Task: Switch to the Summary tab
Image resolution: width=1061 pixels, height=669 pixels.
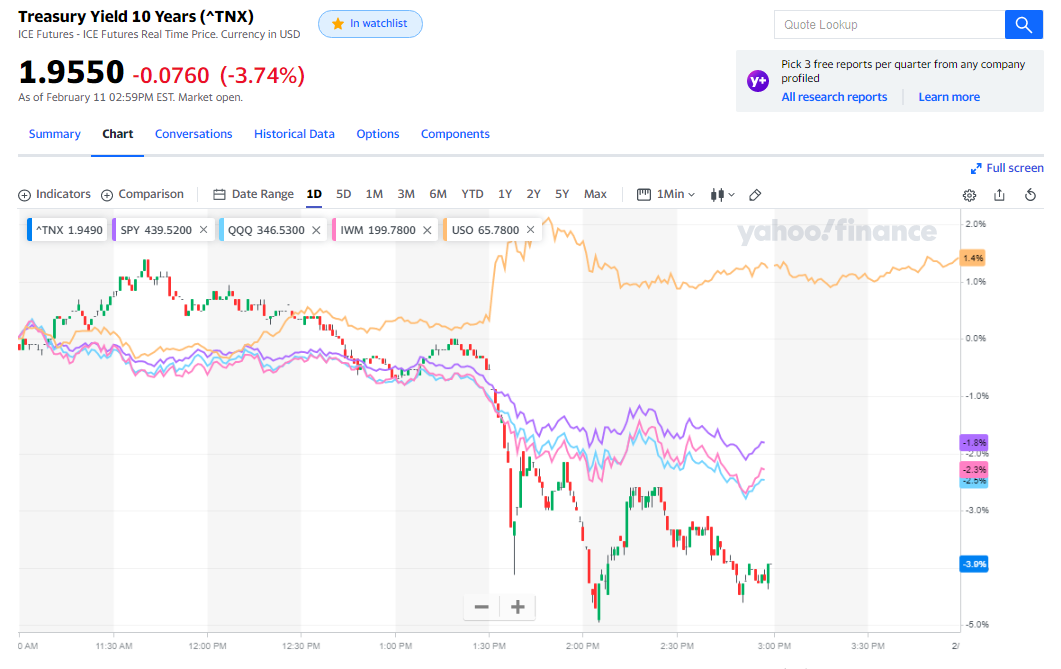Action: click(54, 134)
